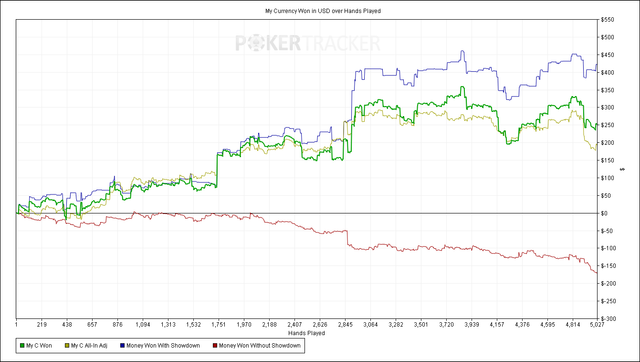
Task: Select the 'My C All-In Adj' legend label
Action: pos(89,346)
